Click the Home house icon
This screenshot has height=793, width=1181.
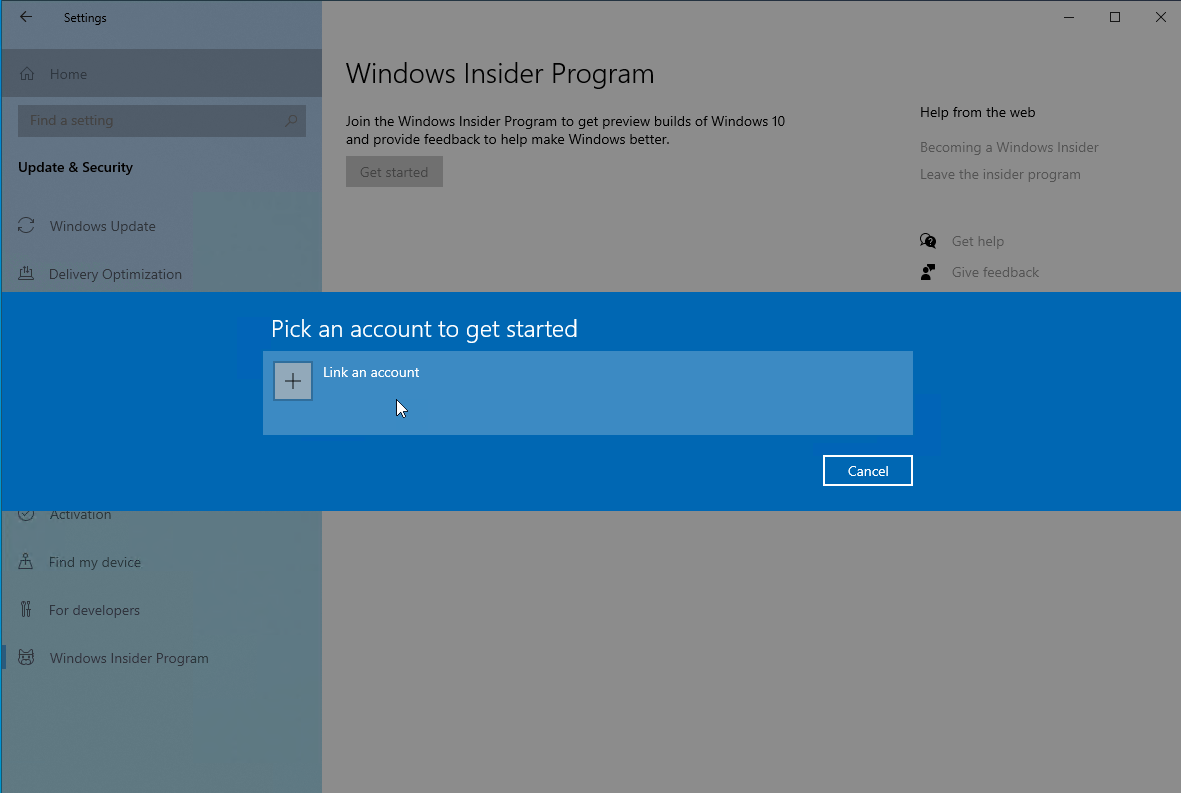coord(27,74)
